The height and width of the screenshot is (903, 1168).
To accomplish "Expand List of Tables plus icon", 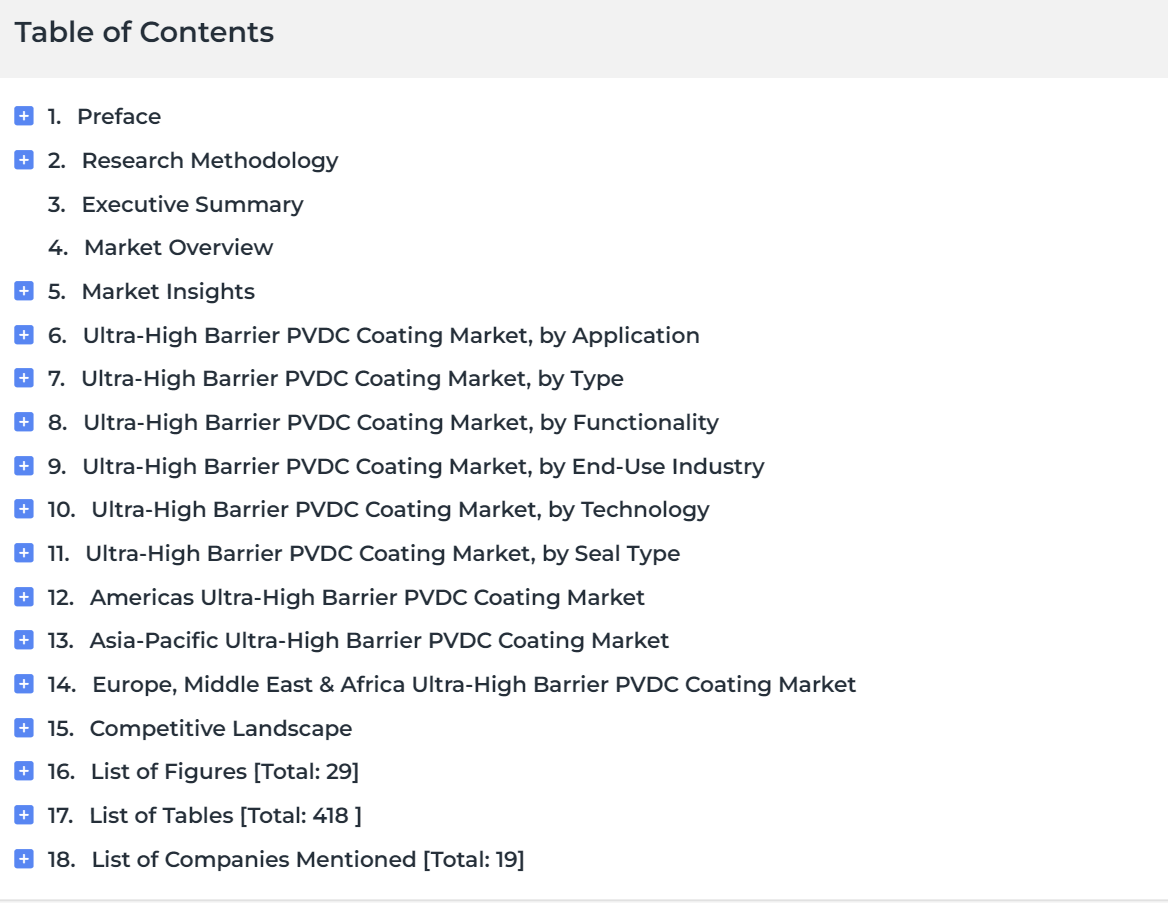I will click(24, 816).
